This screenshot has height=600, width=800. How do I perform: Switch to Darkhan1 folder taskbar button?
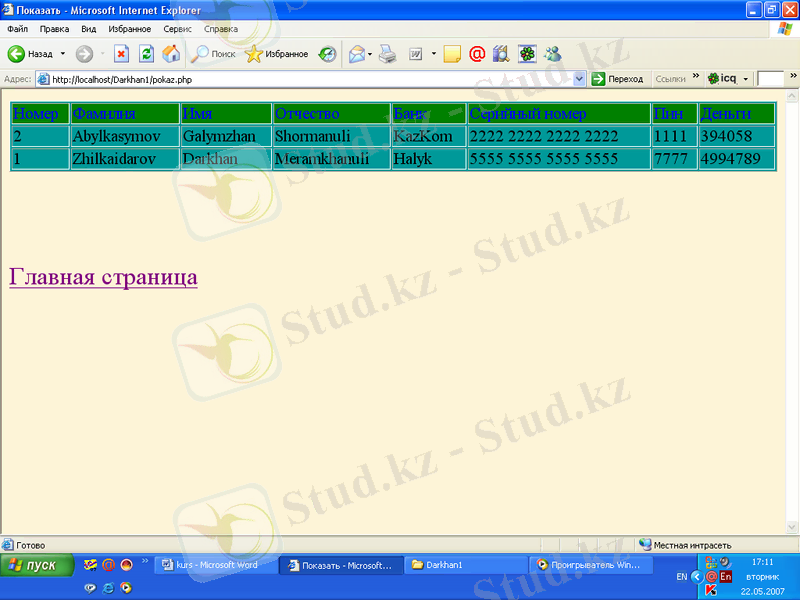(x=466, y=565)
